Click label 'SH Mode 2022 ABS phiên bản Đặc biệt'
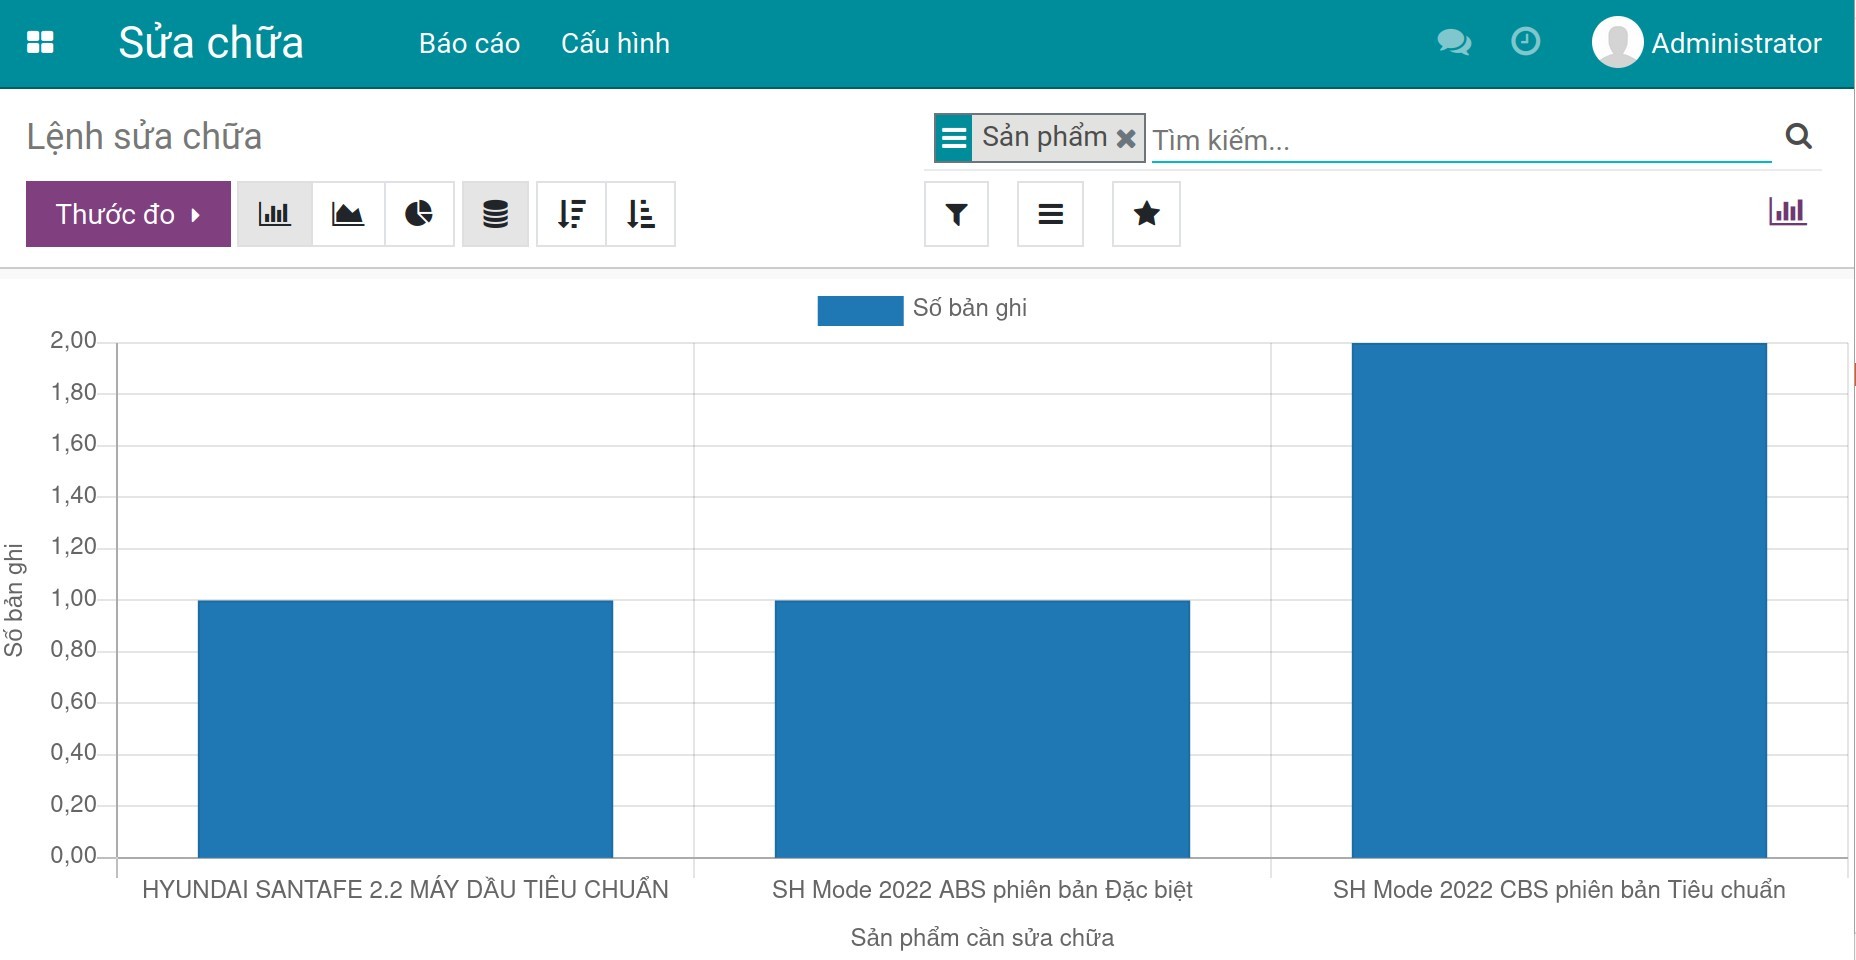The height and width of the screenshot is (960, 1856). [x=982, y=890]
